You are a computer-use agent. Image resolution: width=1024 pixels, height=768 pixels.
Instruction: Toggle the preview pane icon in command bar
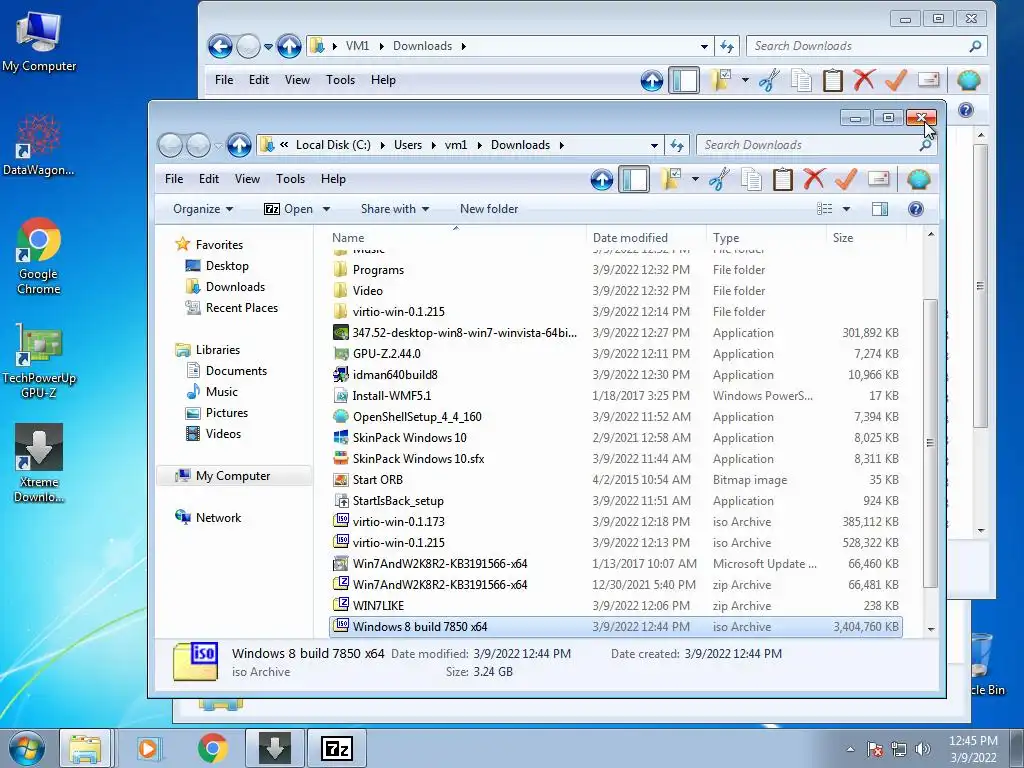click(x=880, y=209)
